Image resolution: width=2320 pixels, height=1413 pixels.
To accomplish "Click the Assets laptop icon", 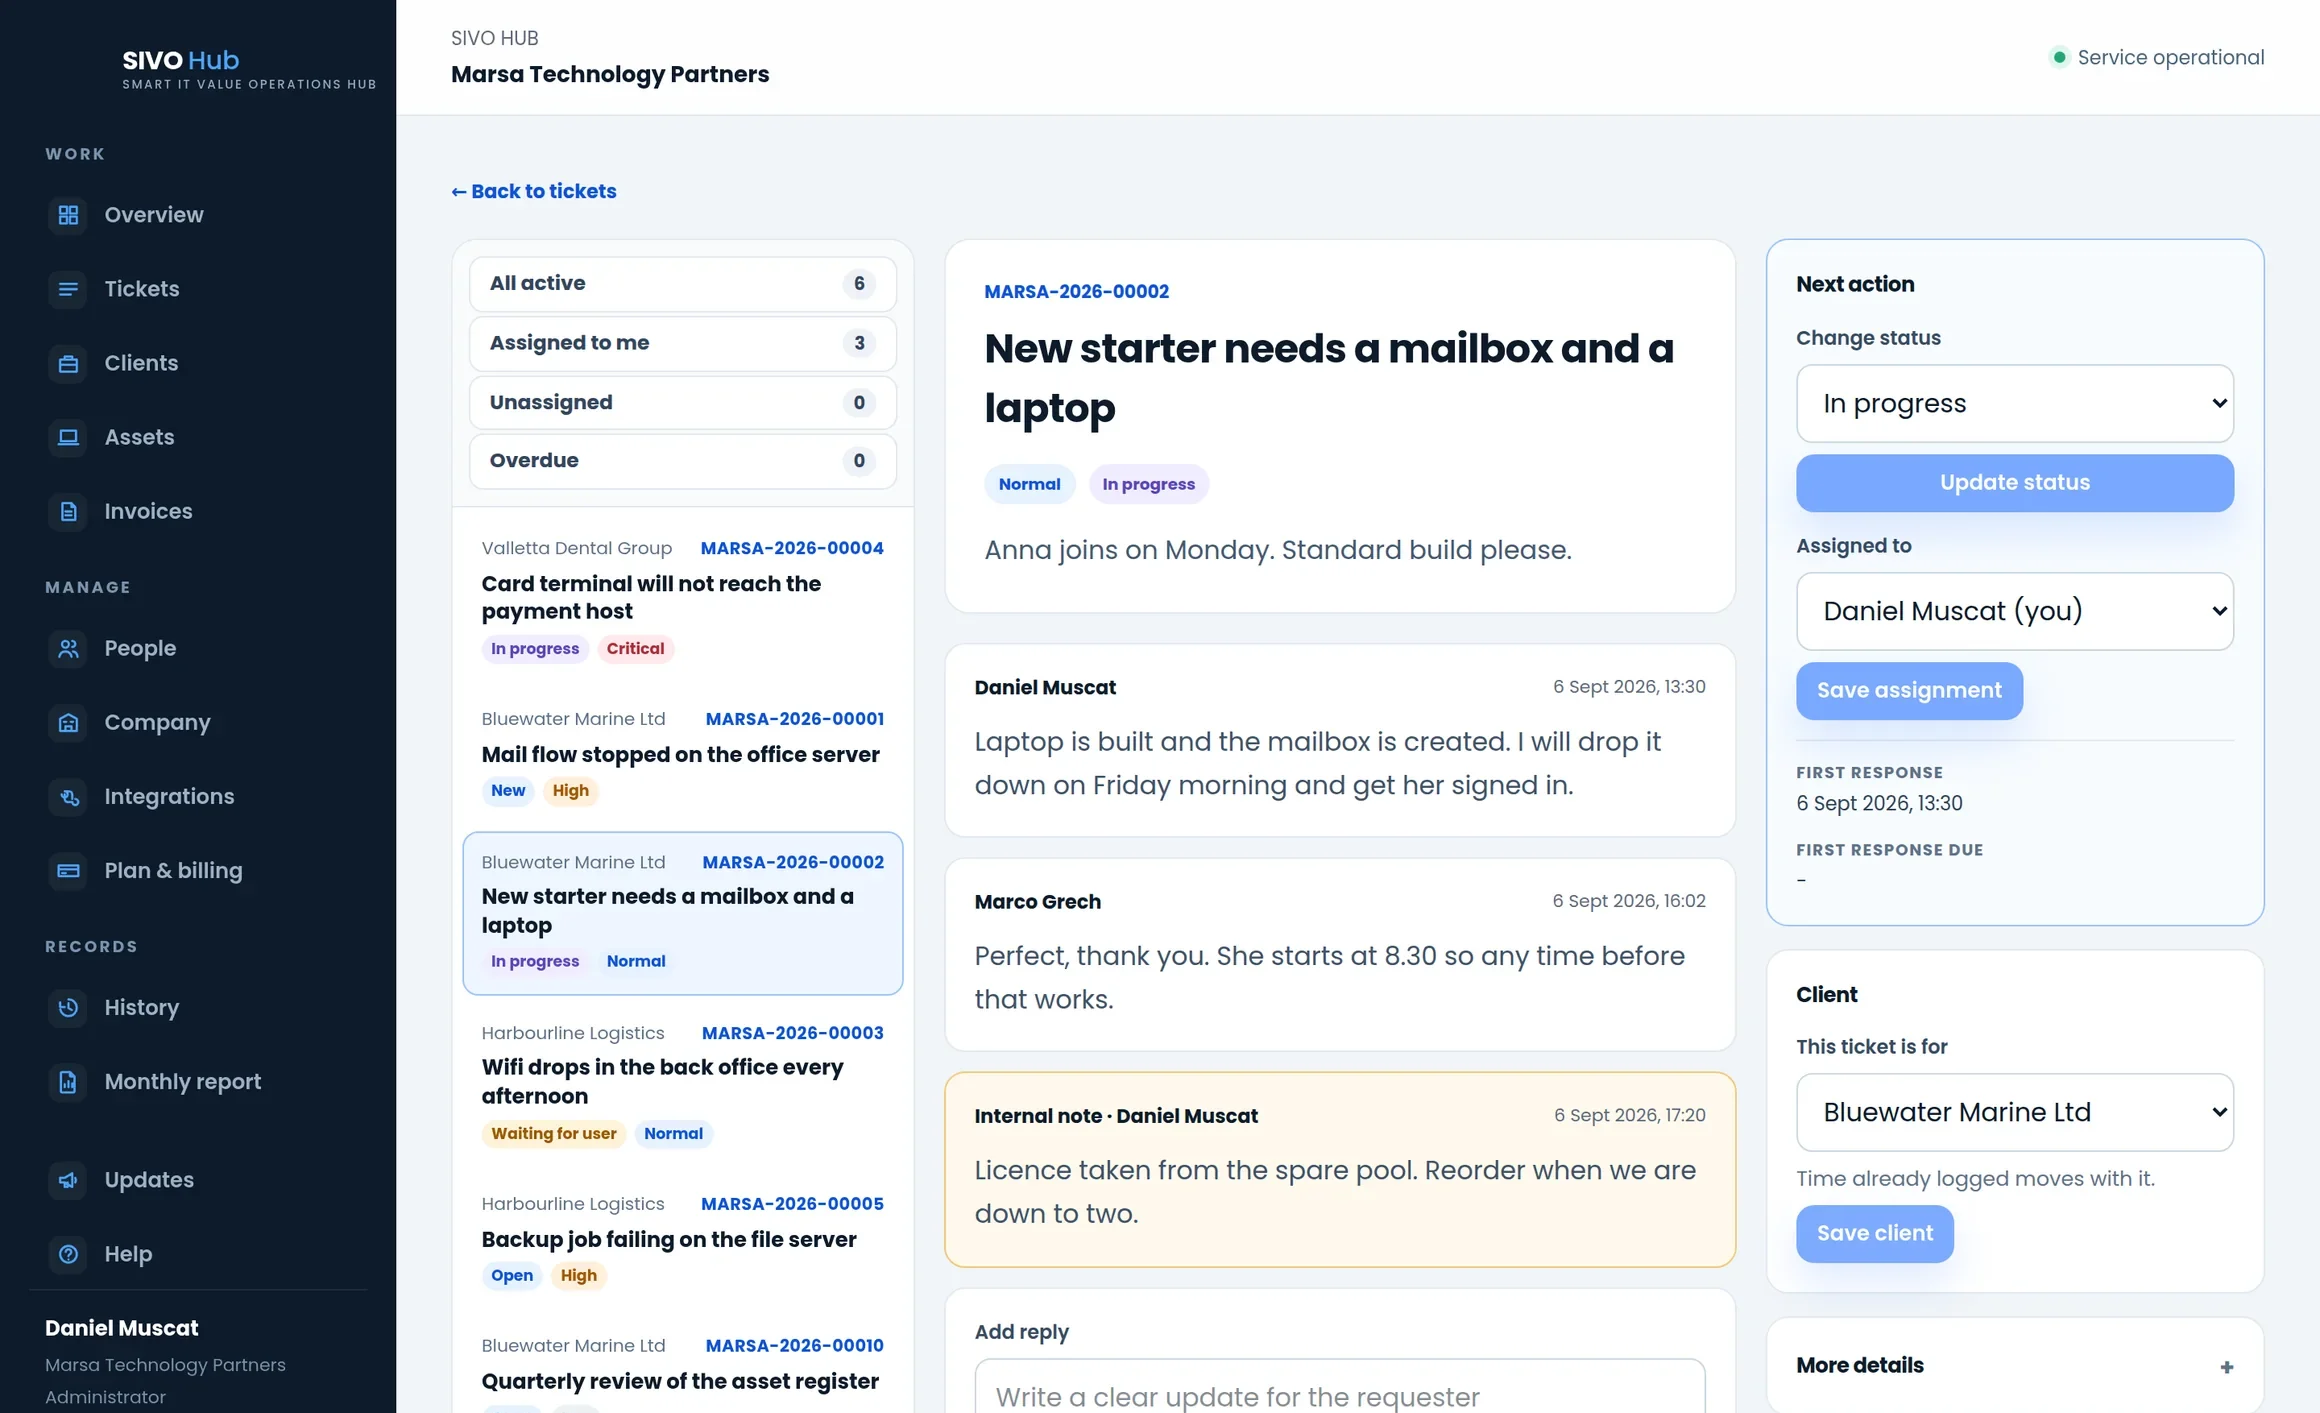I will pos(68,437).
